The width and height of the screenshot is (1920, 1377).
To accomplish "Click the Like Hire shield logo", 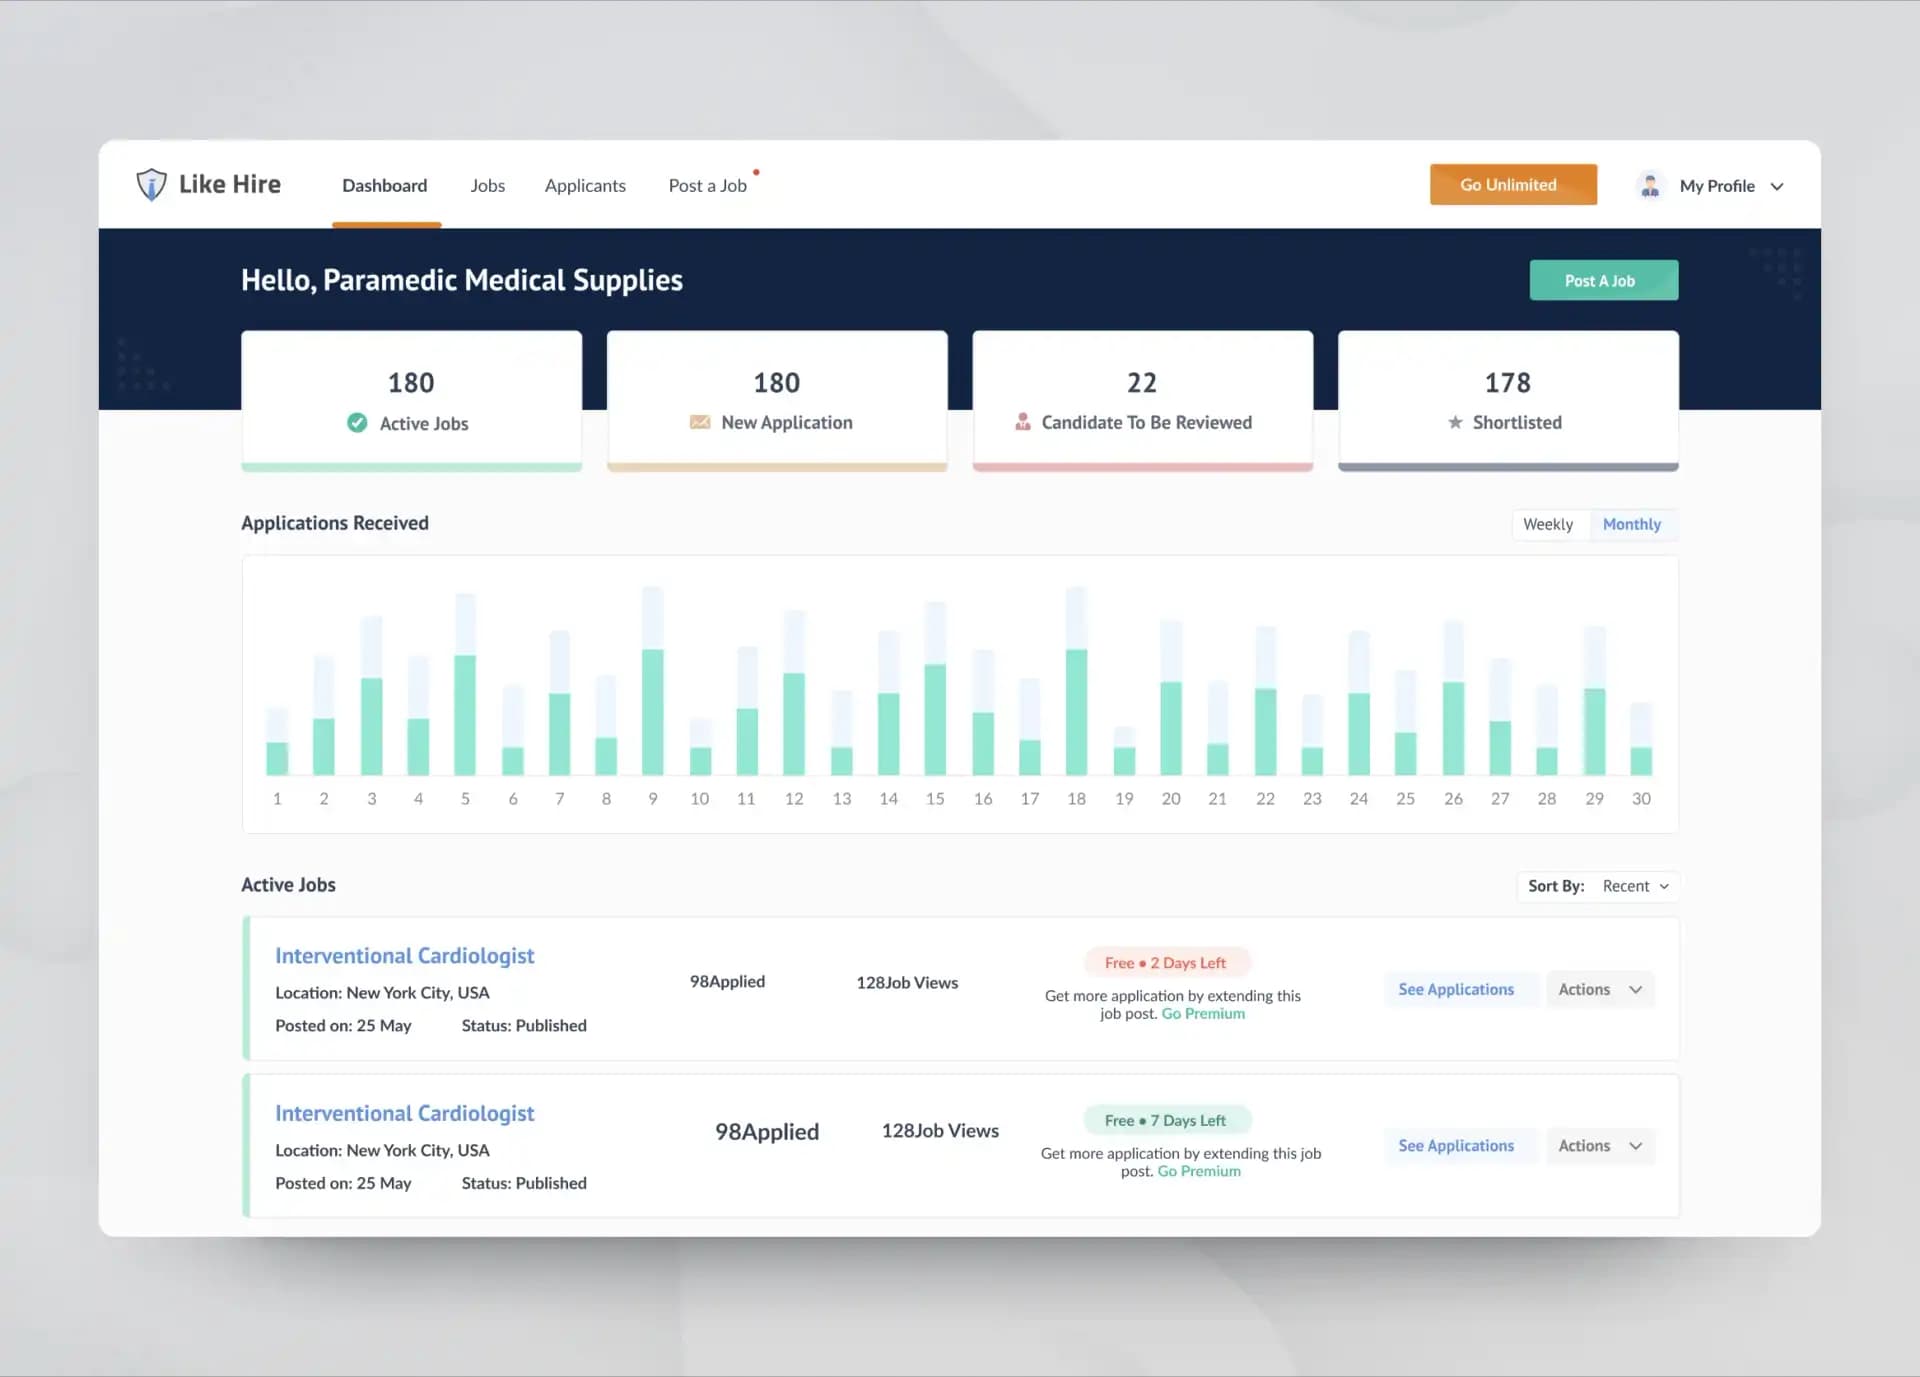I will pyautogui.click(x=151, y=184).
